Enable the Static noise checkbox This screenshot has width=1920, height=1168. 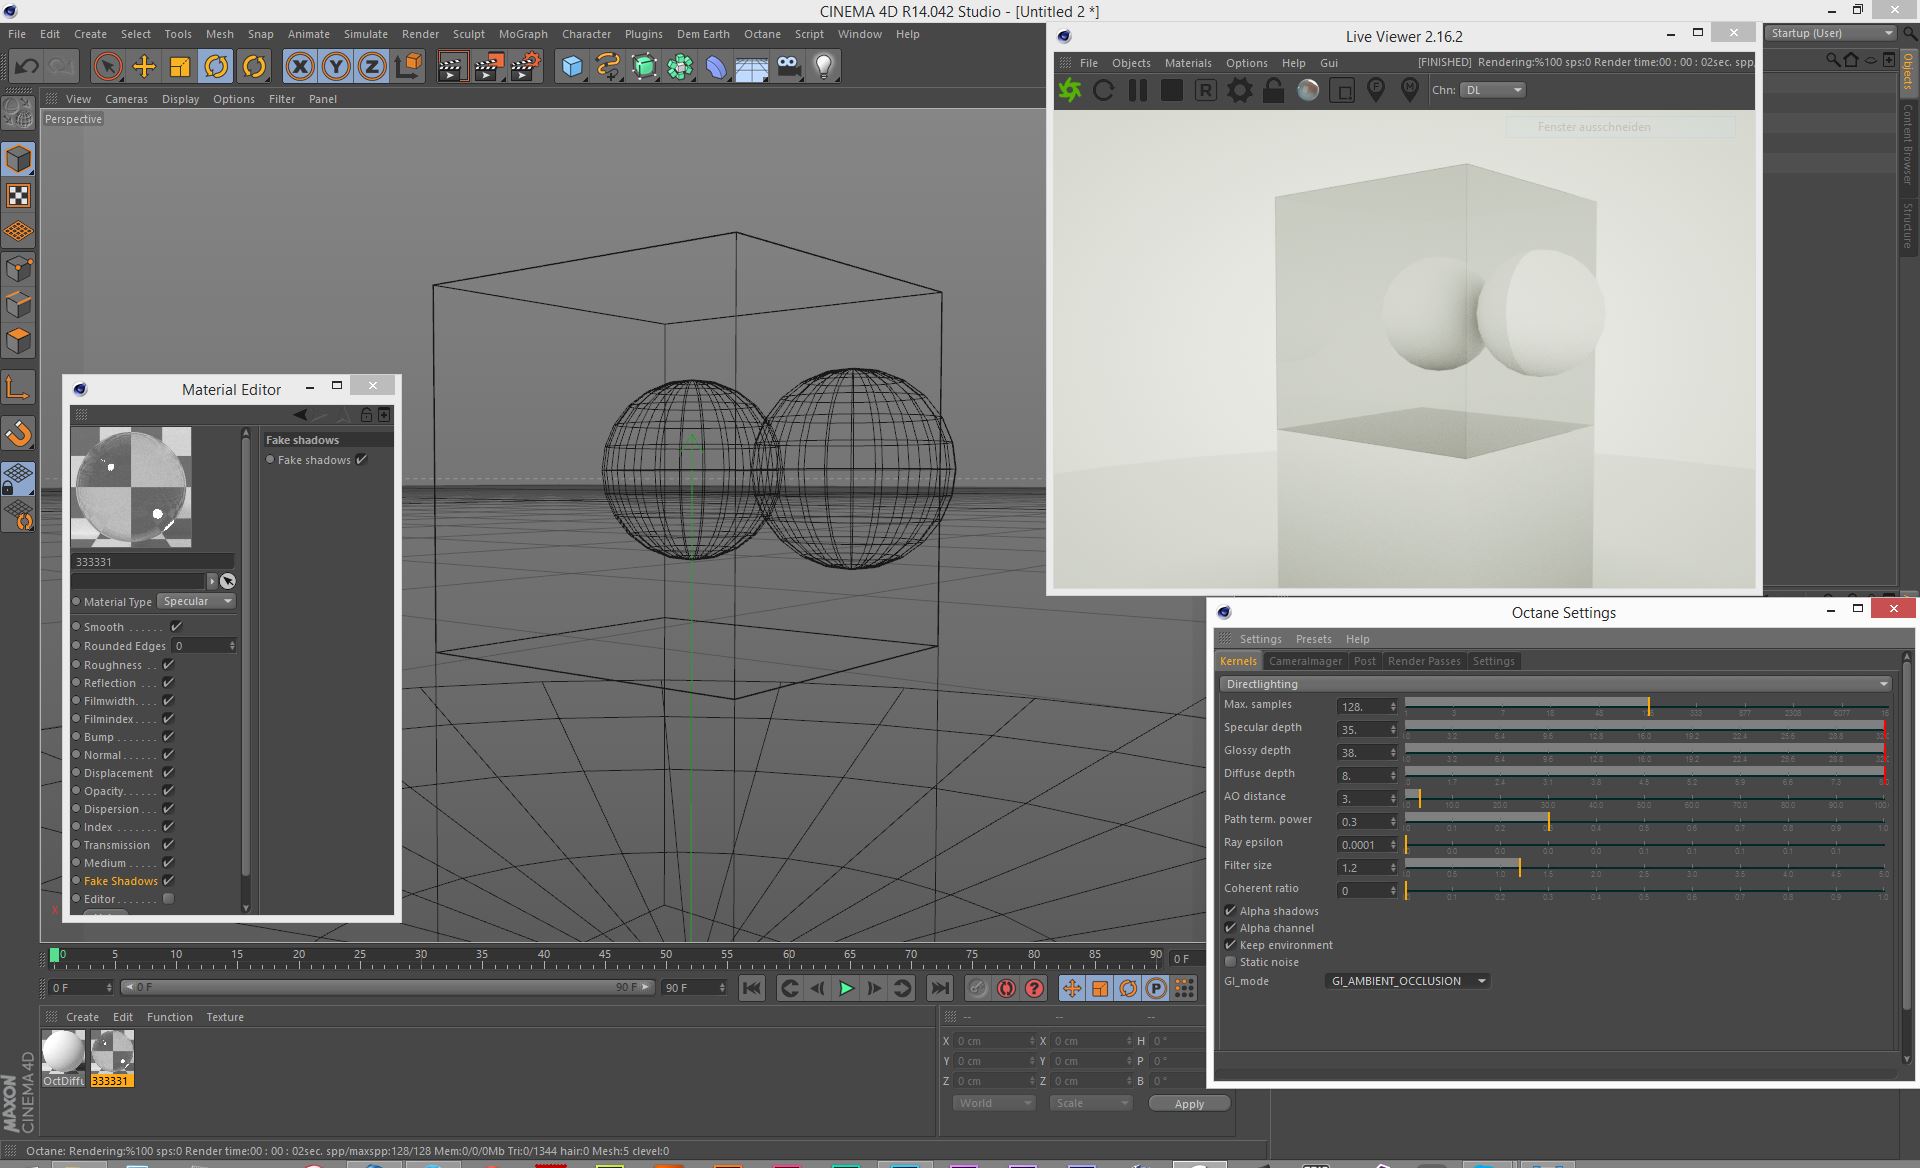(x=1231, y=962)
